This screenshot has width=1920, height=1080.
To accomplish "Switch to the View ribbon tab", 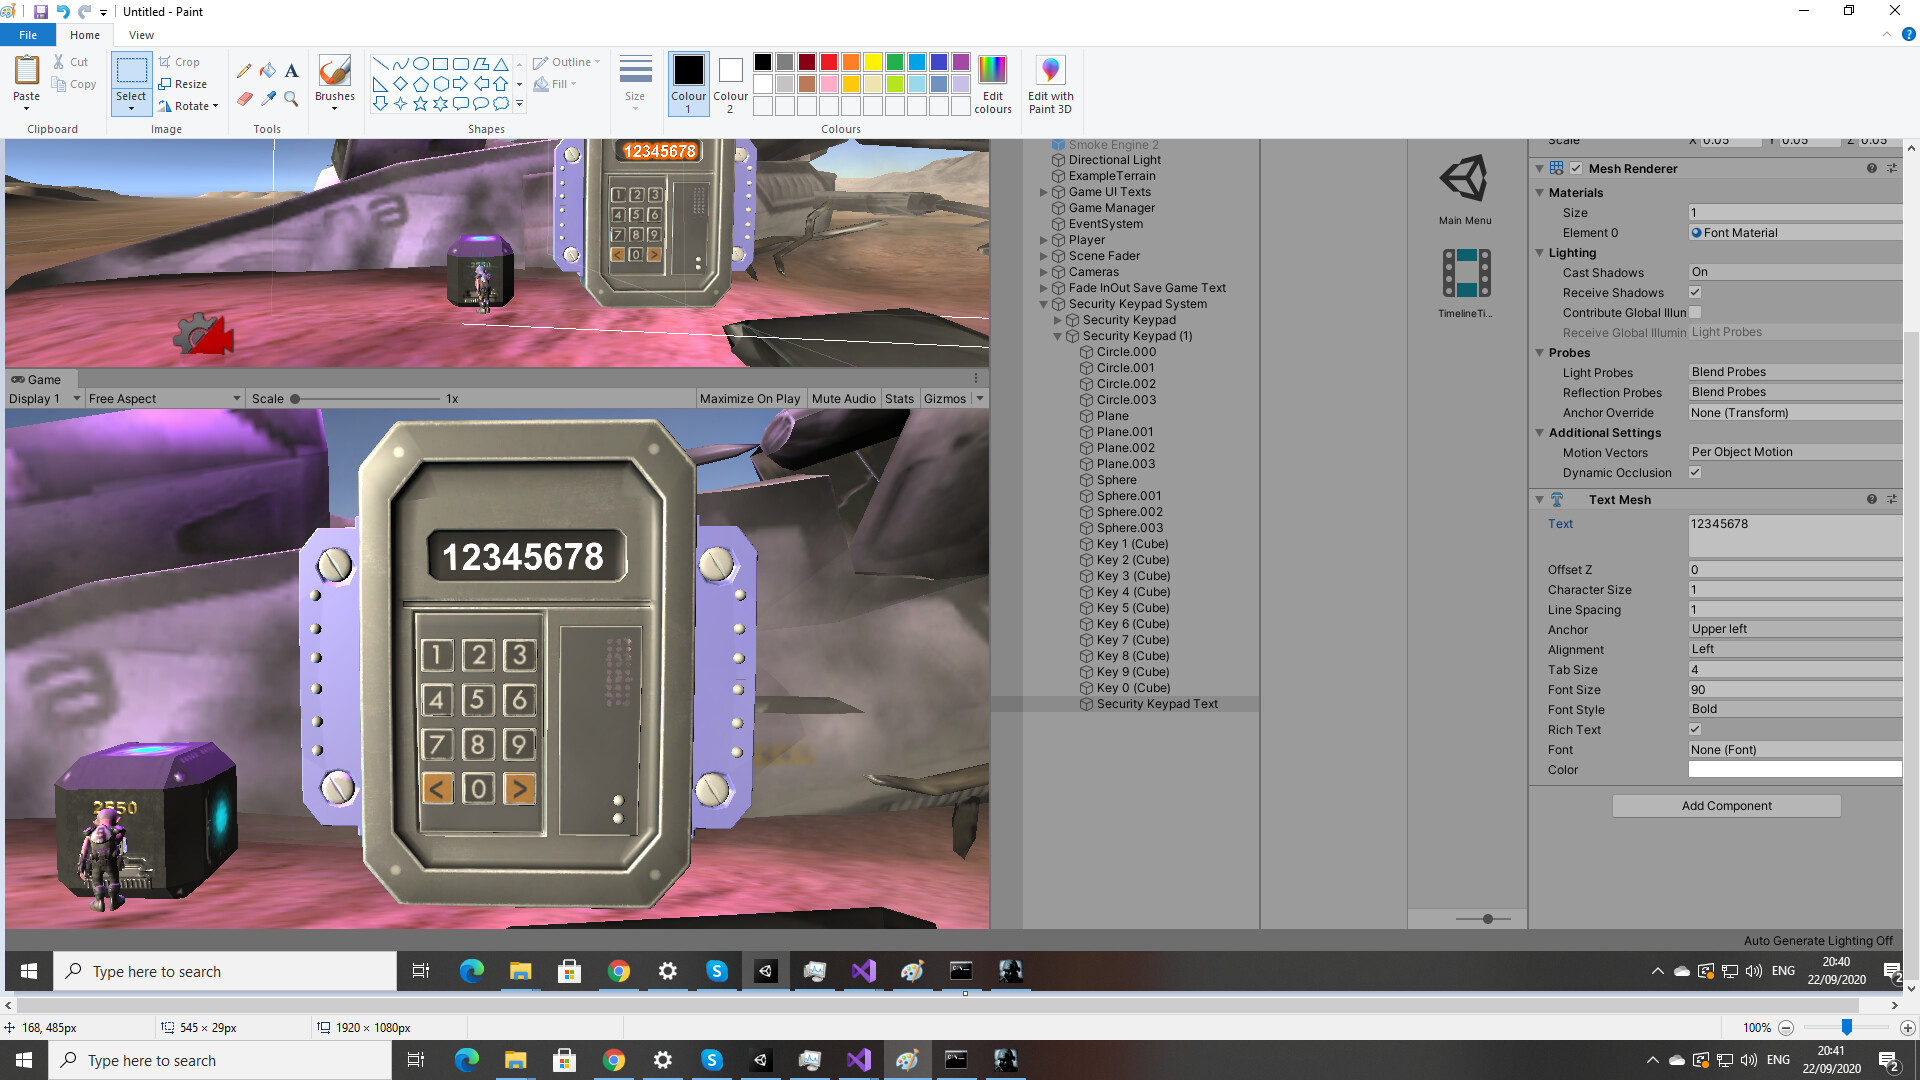I will (141, 35).
